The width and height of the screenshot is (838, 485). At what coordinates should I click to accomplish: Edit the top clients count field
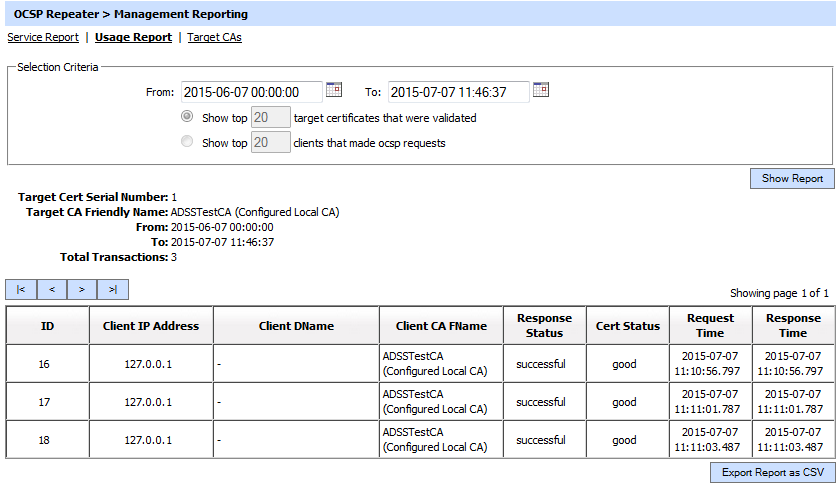point(270,143)
